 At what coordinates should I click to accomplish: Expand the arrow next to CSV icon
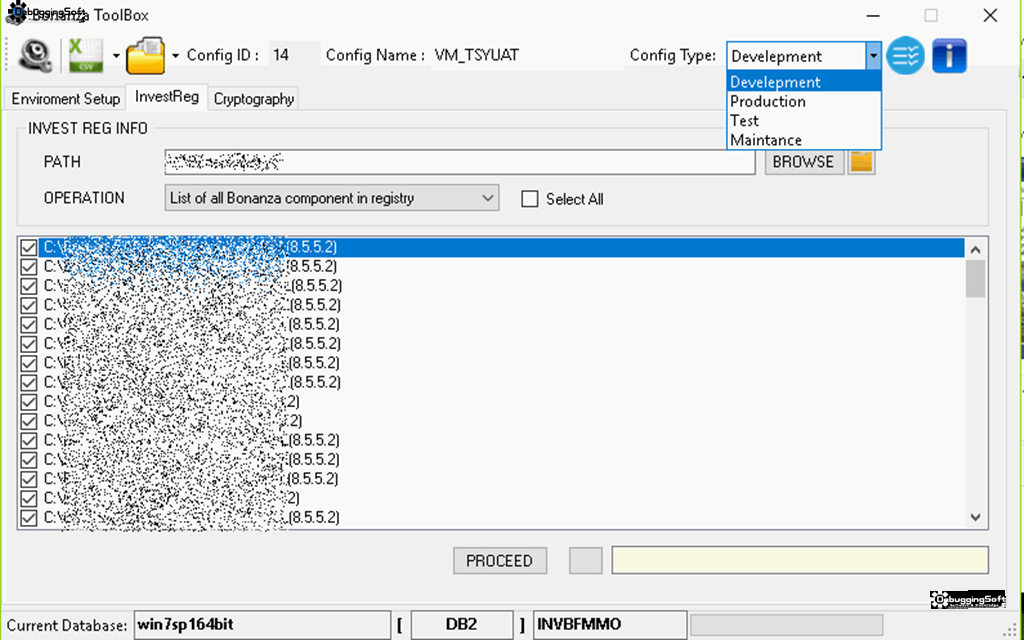pos(116,56)
